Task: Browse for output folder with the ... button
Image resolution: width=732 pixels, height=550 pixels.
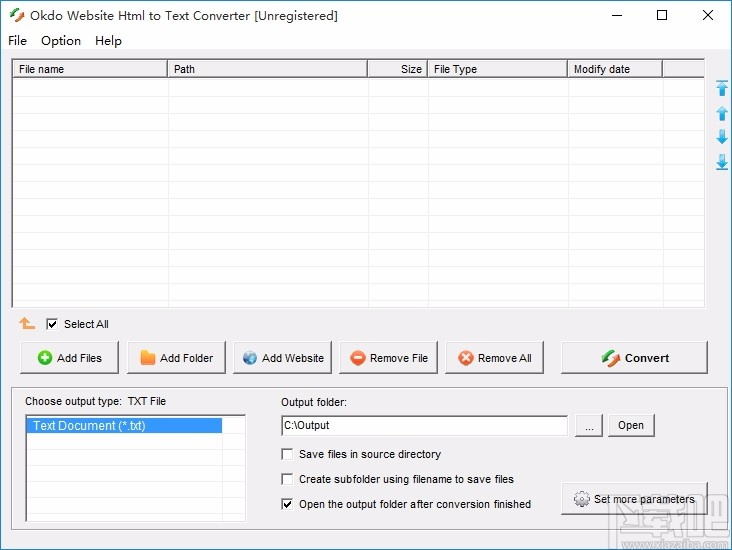Action: click(x=589, y=425)
